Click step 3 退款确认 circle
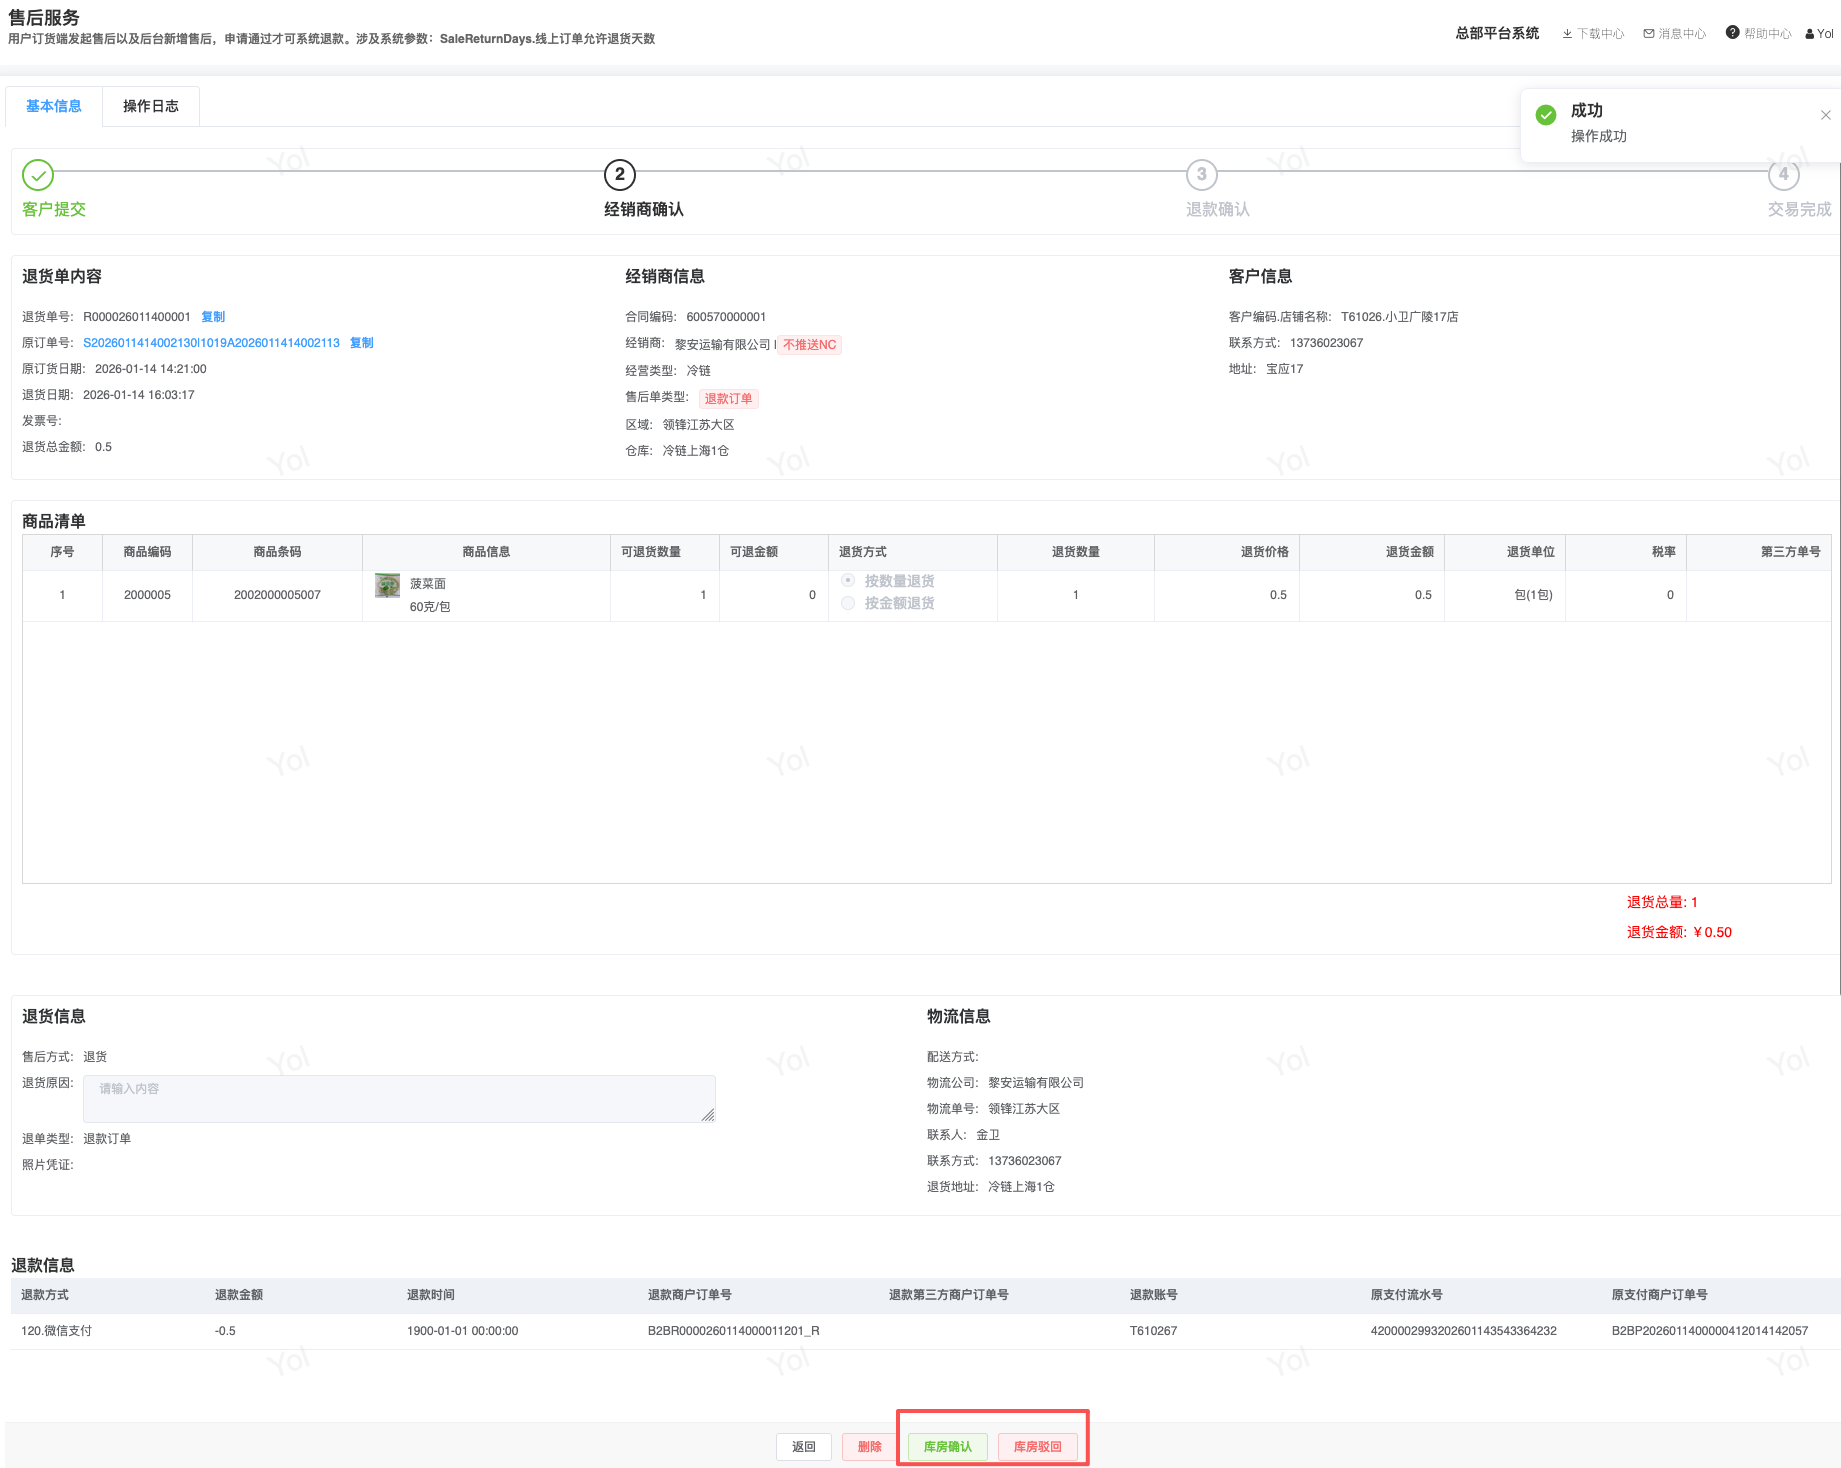Image resolution: width=1841 pixels, height=1468 pixels. (x=1201, y=175)
